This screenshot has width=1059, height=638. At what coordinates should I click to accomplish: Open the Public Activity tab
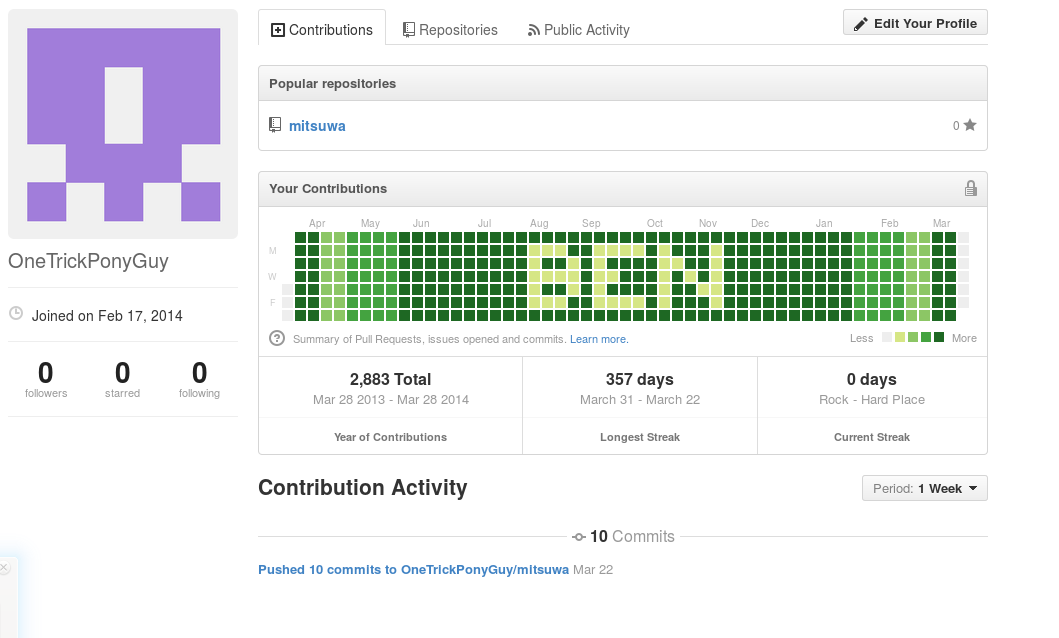tap(578, 30)
